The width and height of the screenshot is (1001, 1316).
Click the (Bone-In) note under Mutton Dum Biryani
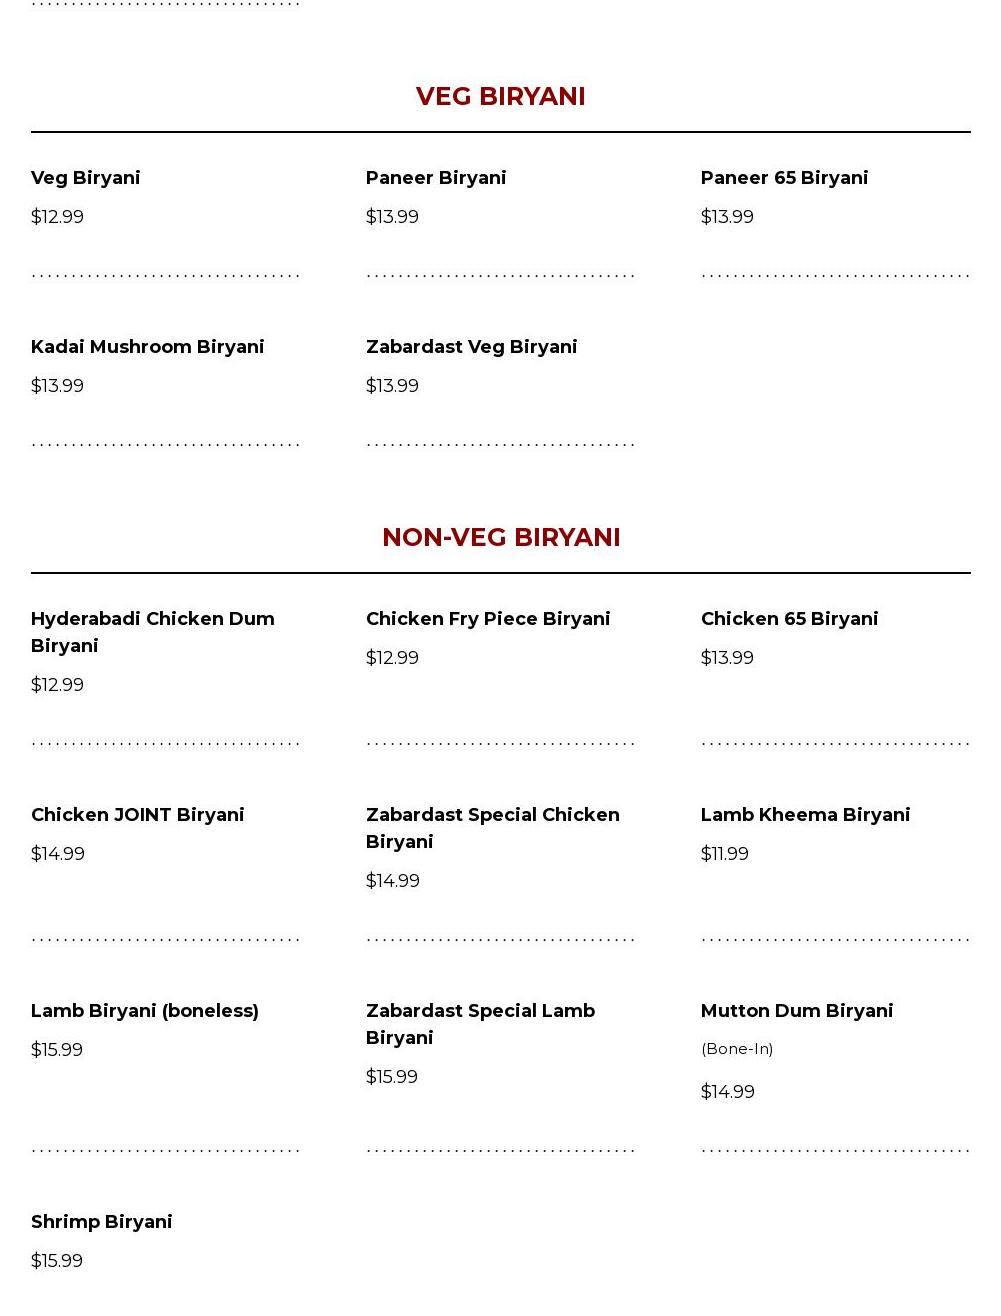(x=737, y=1049)
